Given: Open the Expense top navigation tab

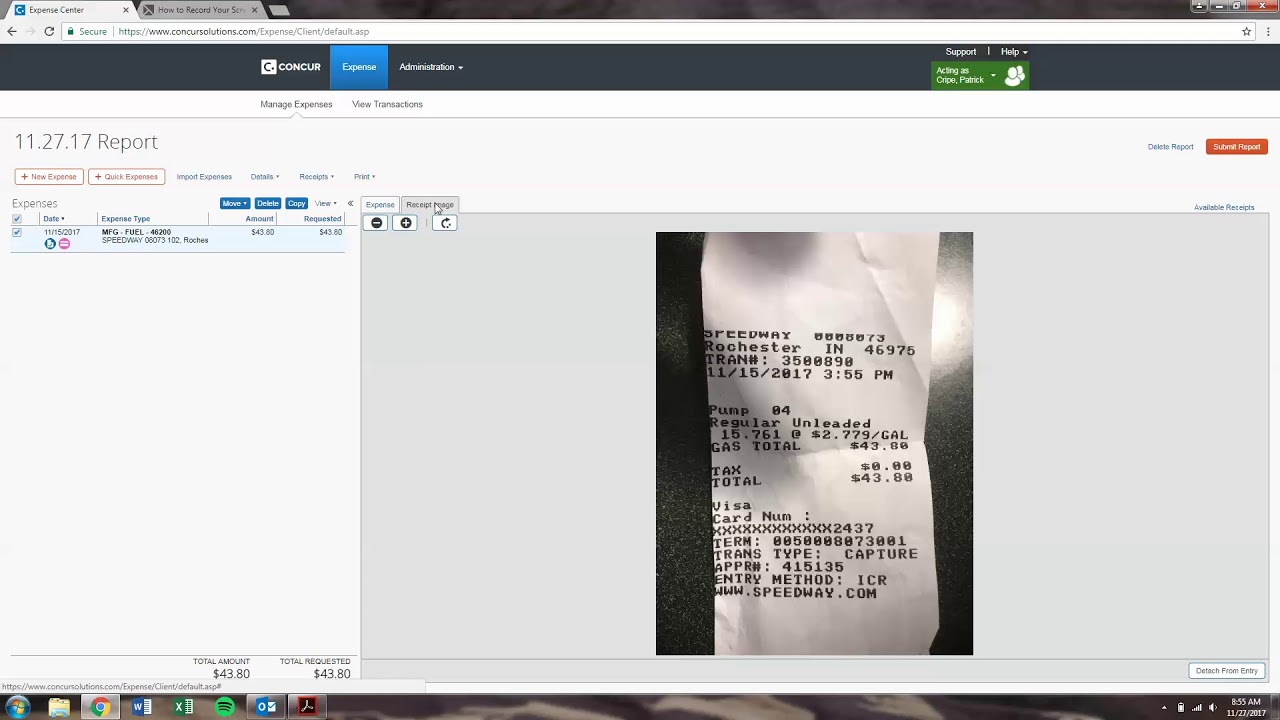Looking at the screenshot, I should click(359, 67).
